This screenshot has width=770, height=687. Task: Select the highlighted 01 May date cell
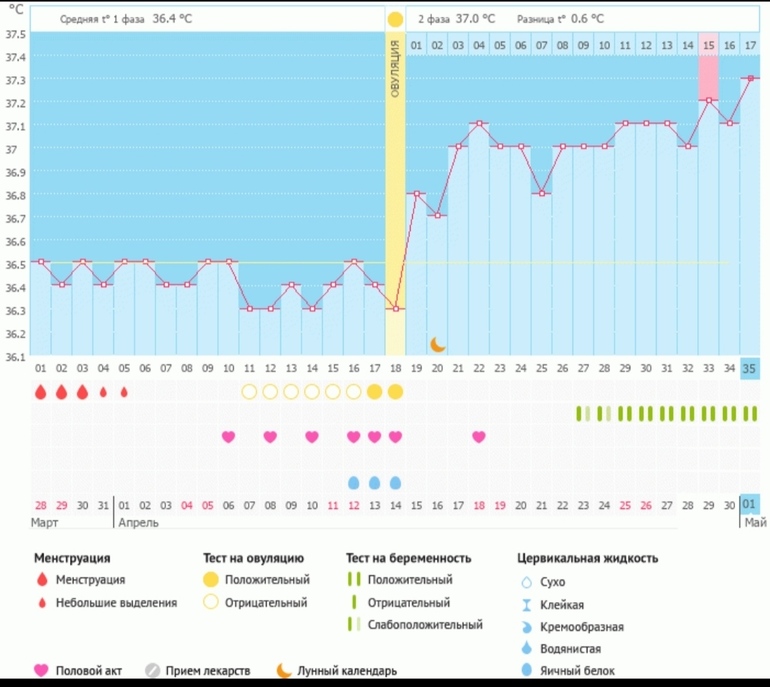coord(750,505)
